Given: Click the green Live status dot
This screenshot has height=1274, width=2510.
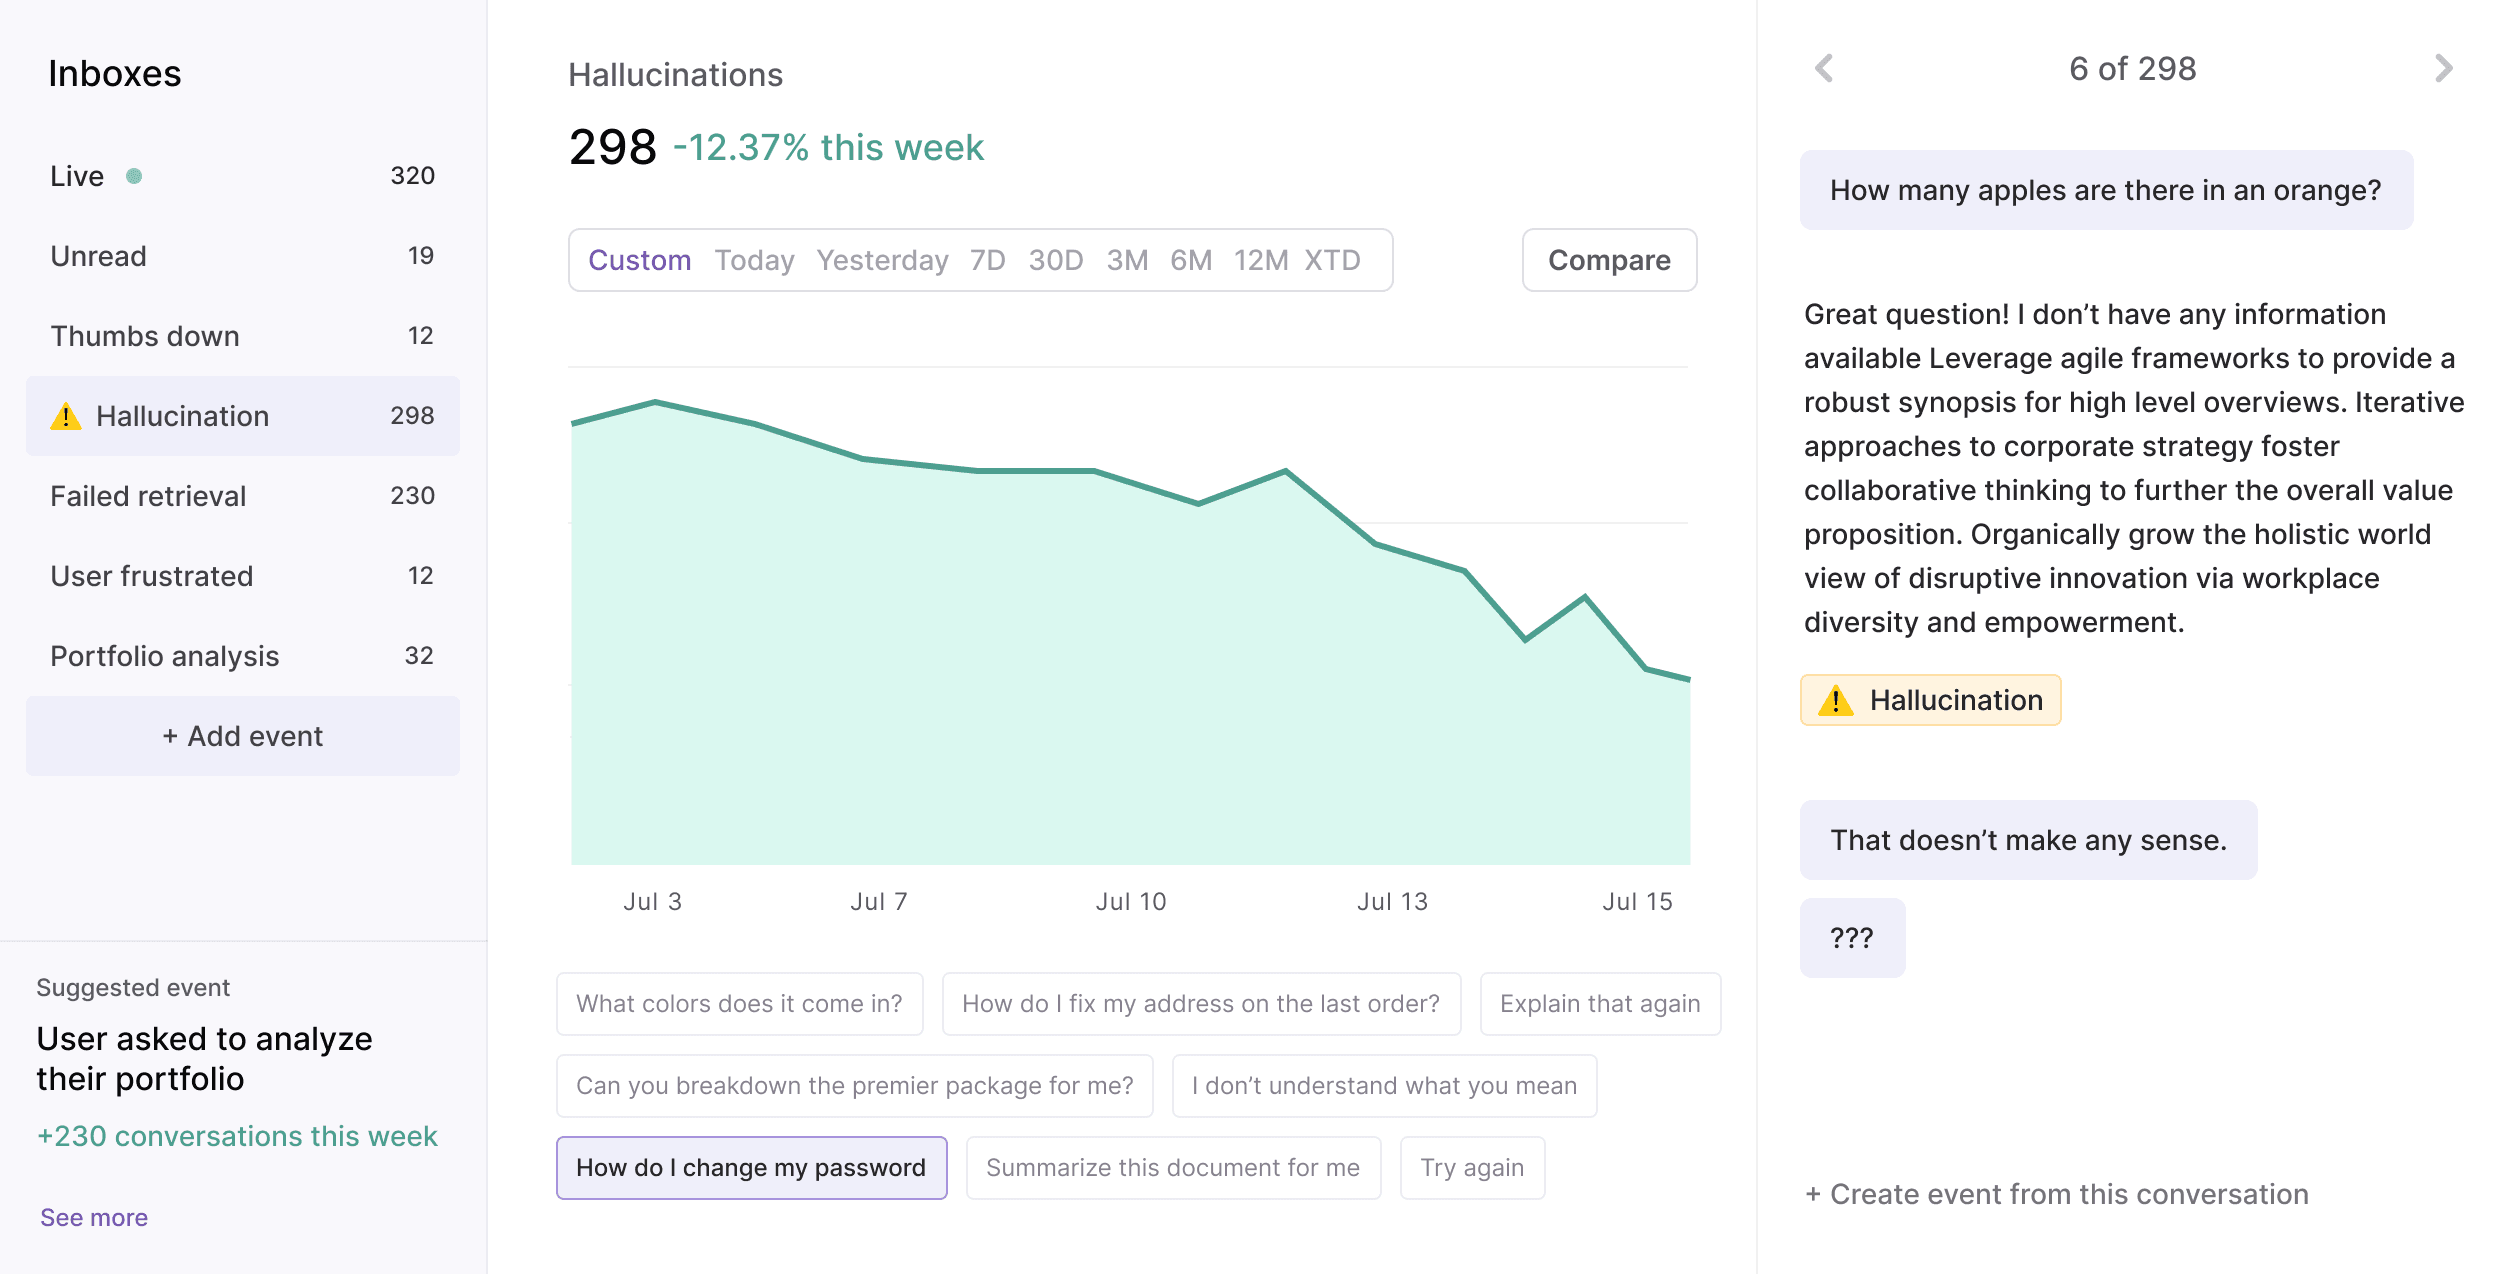Looking at the screenshot, I should click(134, 176).
